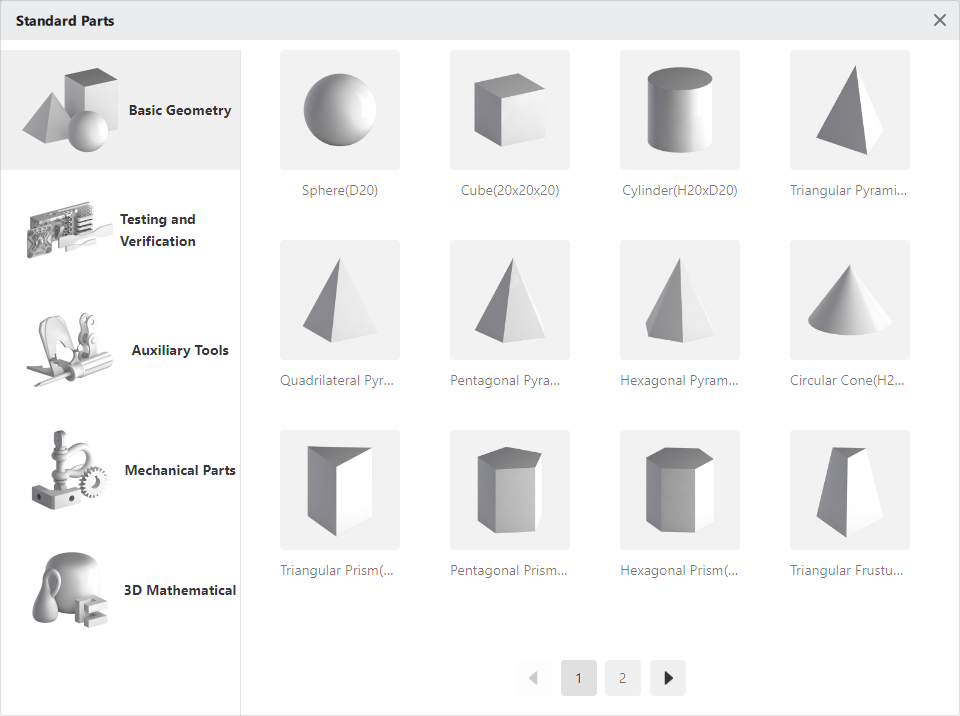Pick the Cylinder(H20xD20) shape

[x=680, y=110]
